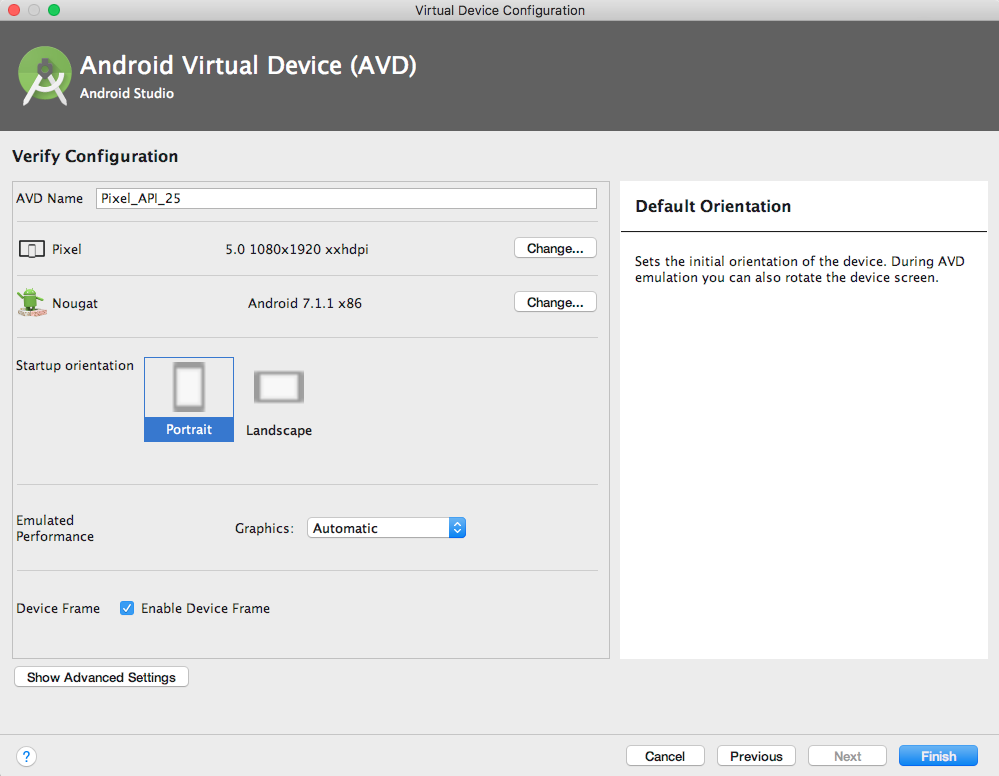Change the Pixel hardware device
This screenshot has height=776, width=999.
pyautogui.click(x=555, y=248)
